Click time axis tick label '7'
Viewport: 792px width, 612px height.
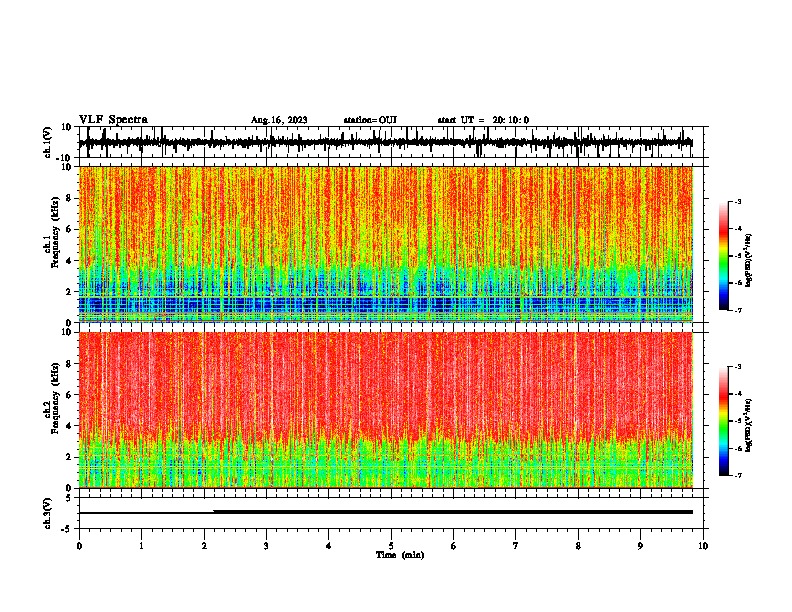pyautogui.click(x=516, y=546)
